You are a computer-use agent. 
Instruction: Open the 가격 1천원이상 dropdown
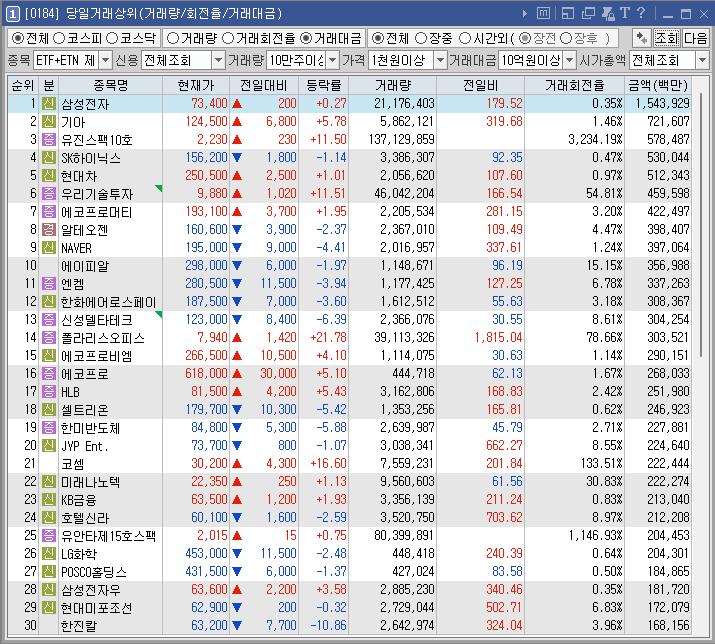[440, 60]
